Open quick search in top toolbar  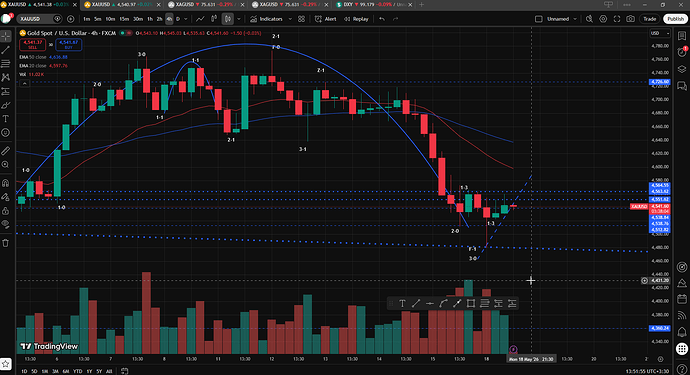[590, 19]
